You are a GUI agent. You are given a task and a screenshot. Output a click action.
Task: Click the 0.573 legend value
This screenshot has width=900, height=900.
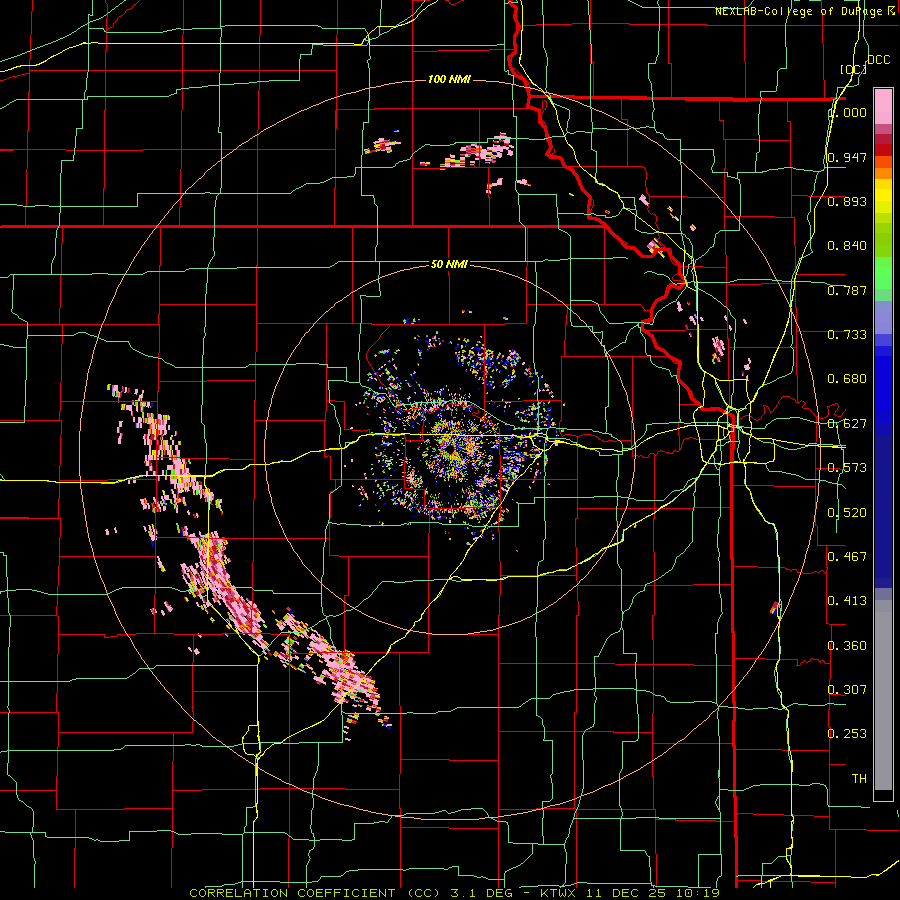847,468
